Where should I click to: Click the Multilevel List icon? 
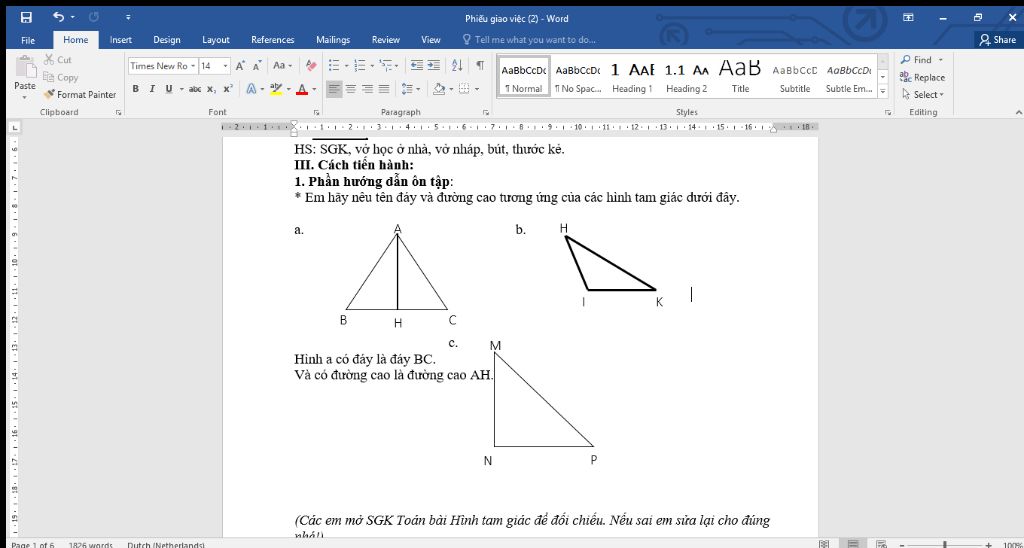click(x=385, y=66)
